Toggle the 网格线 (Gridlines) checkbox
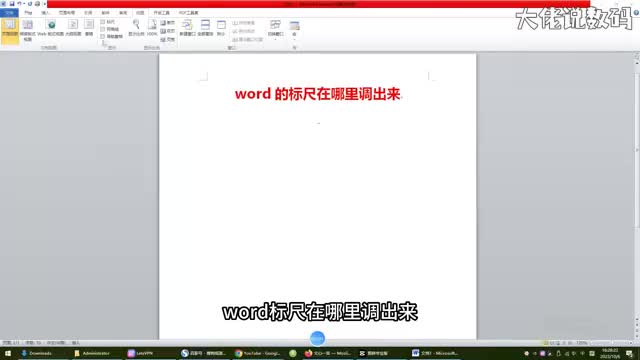Screen dimensions: 640x360 tap(103, 29)
